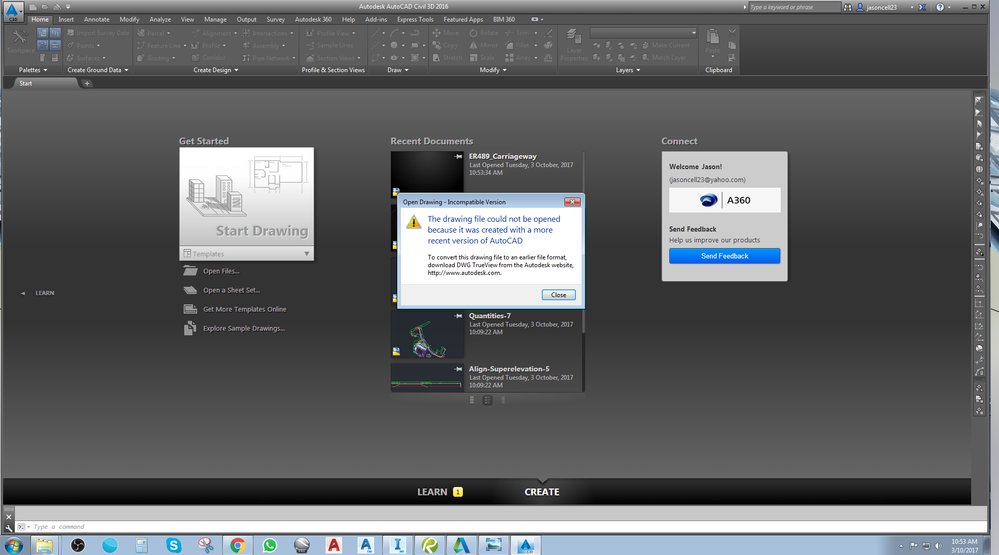Expand the Layers panel dropdown
This screenshot has width=999, height=555.
pos(628,70)
